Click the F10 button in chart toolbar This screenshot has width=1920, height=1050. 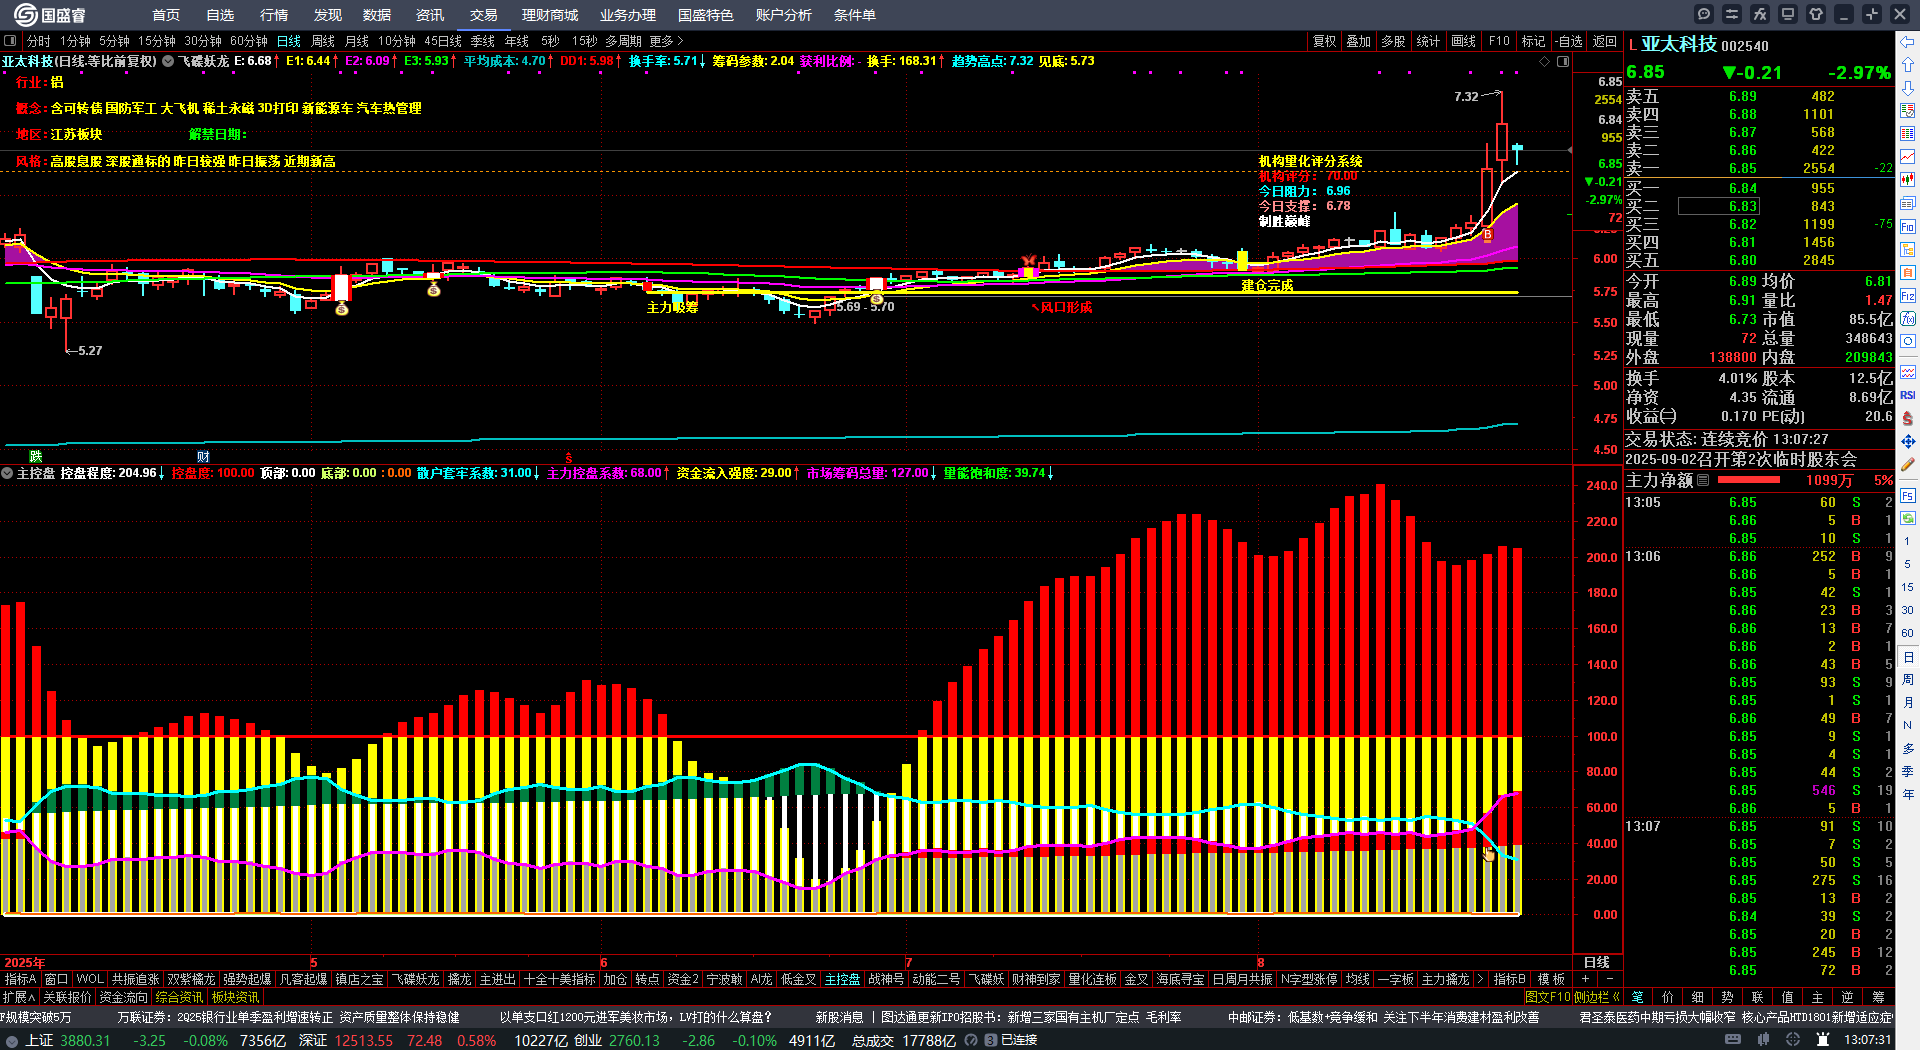pyautogui.click(x=1499, y=41)
